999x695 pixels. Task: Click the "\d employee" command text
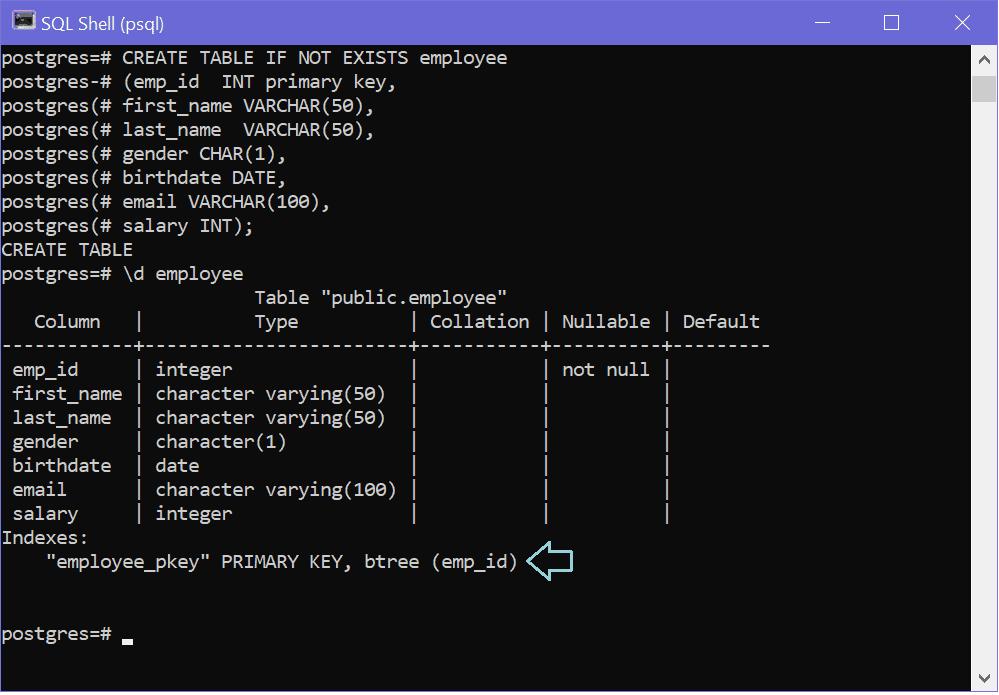click(x=183, y=273)
